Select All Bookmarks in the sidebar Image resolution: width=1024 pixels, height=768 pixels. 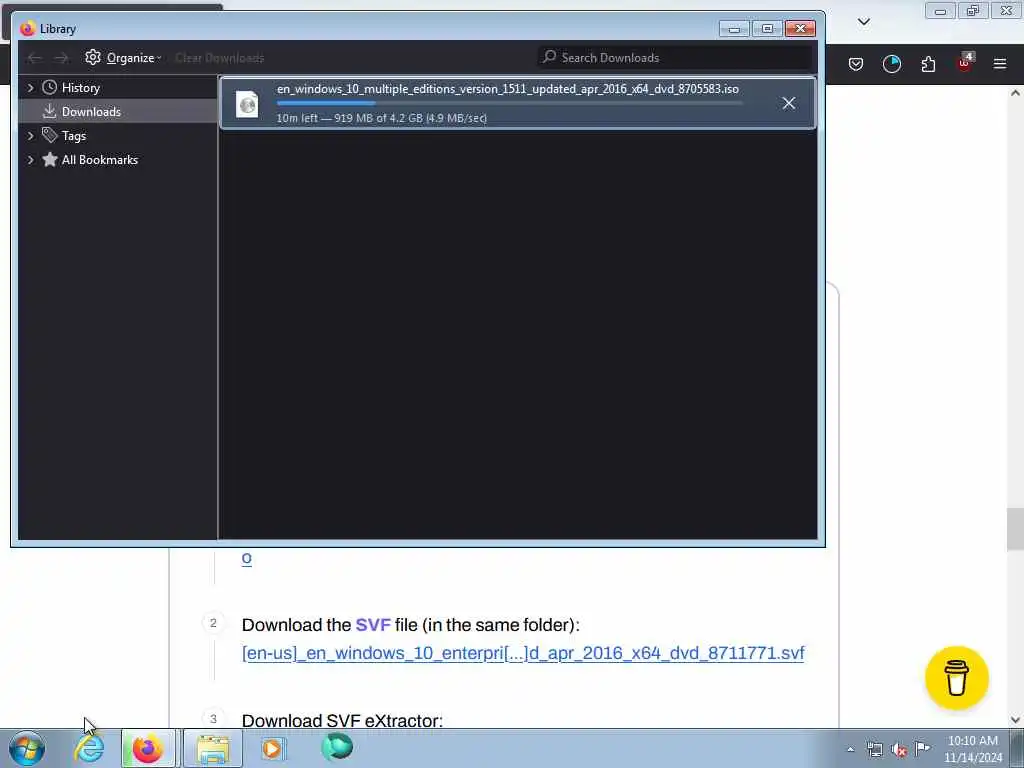(x=99, y=160)
